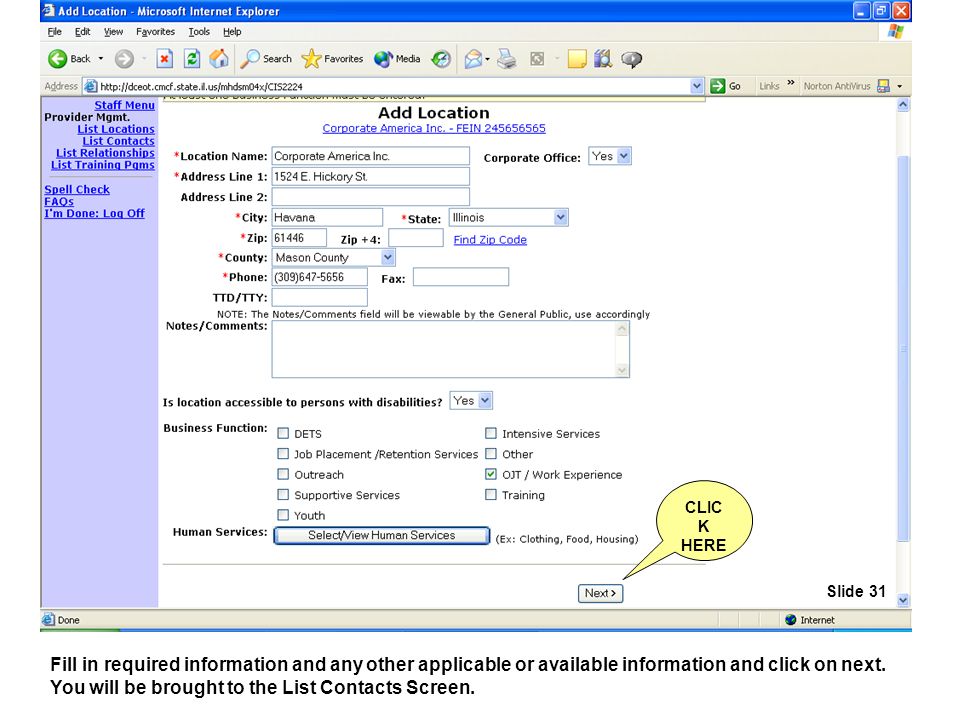Viewport: 960px width, 720px height.
Task: Click the Print icon
Action: pyautogui.click(x=506, y=59)
